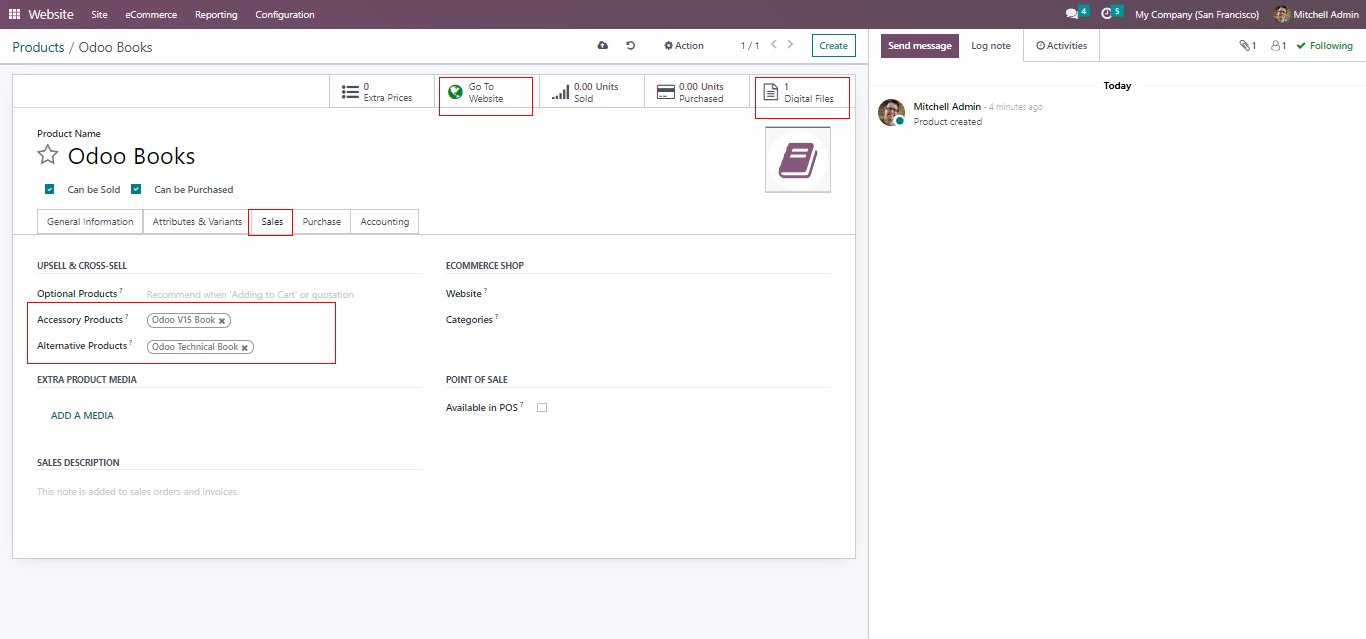The height and width of the screenshot is (639, 1366).
Task: Click the cloud save icon
Action: coord(602,46)
